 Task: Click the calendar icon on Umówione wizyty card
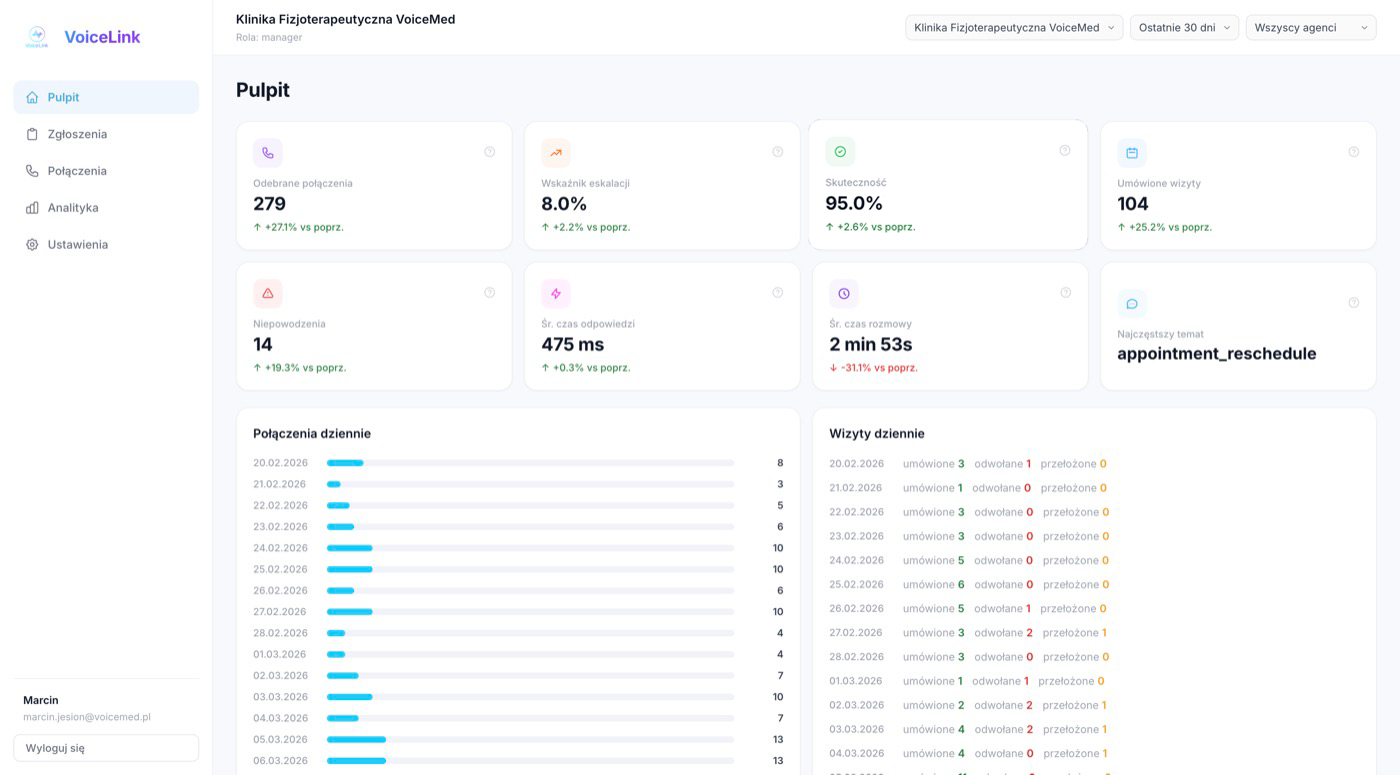(x=1132, y=153)
